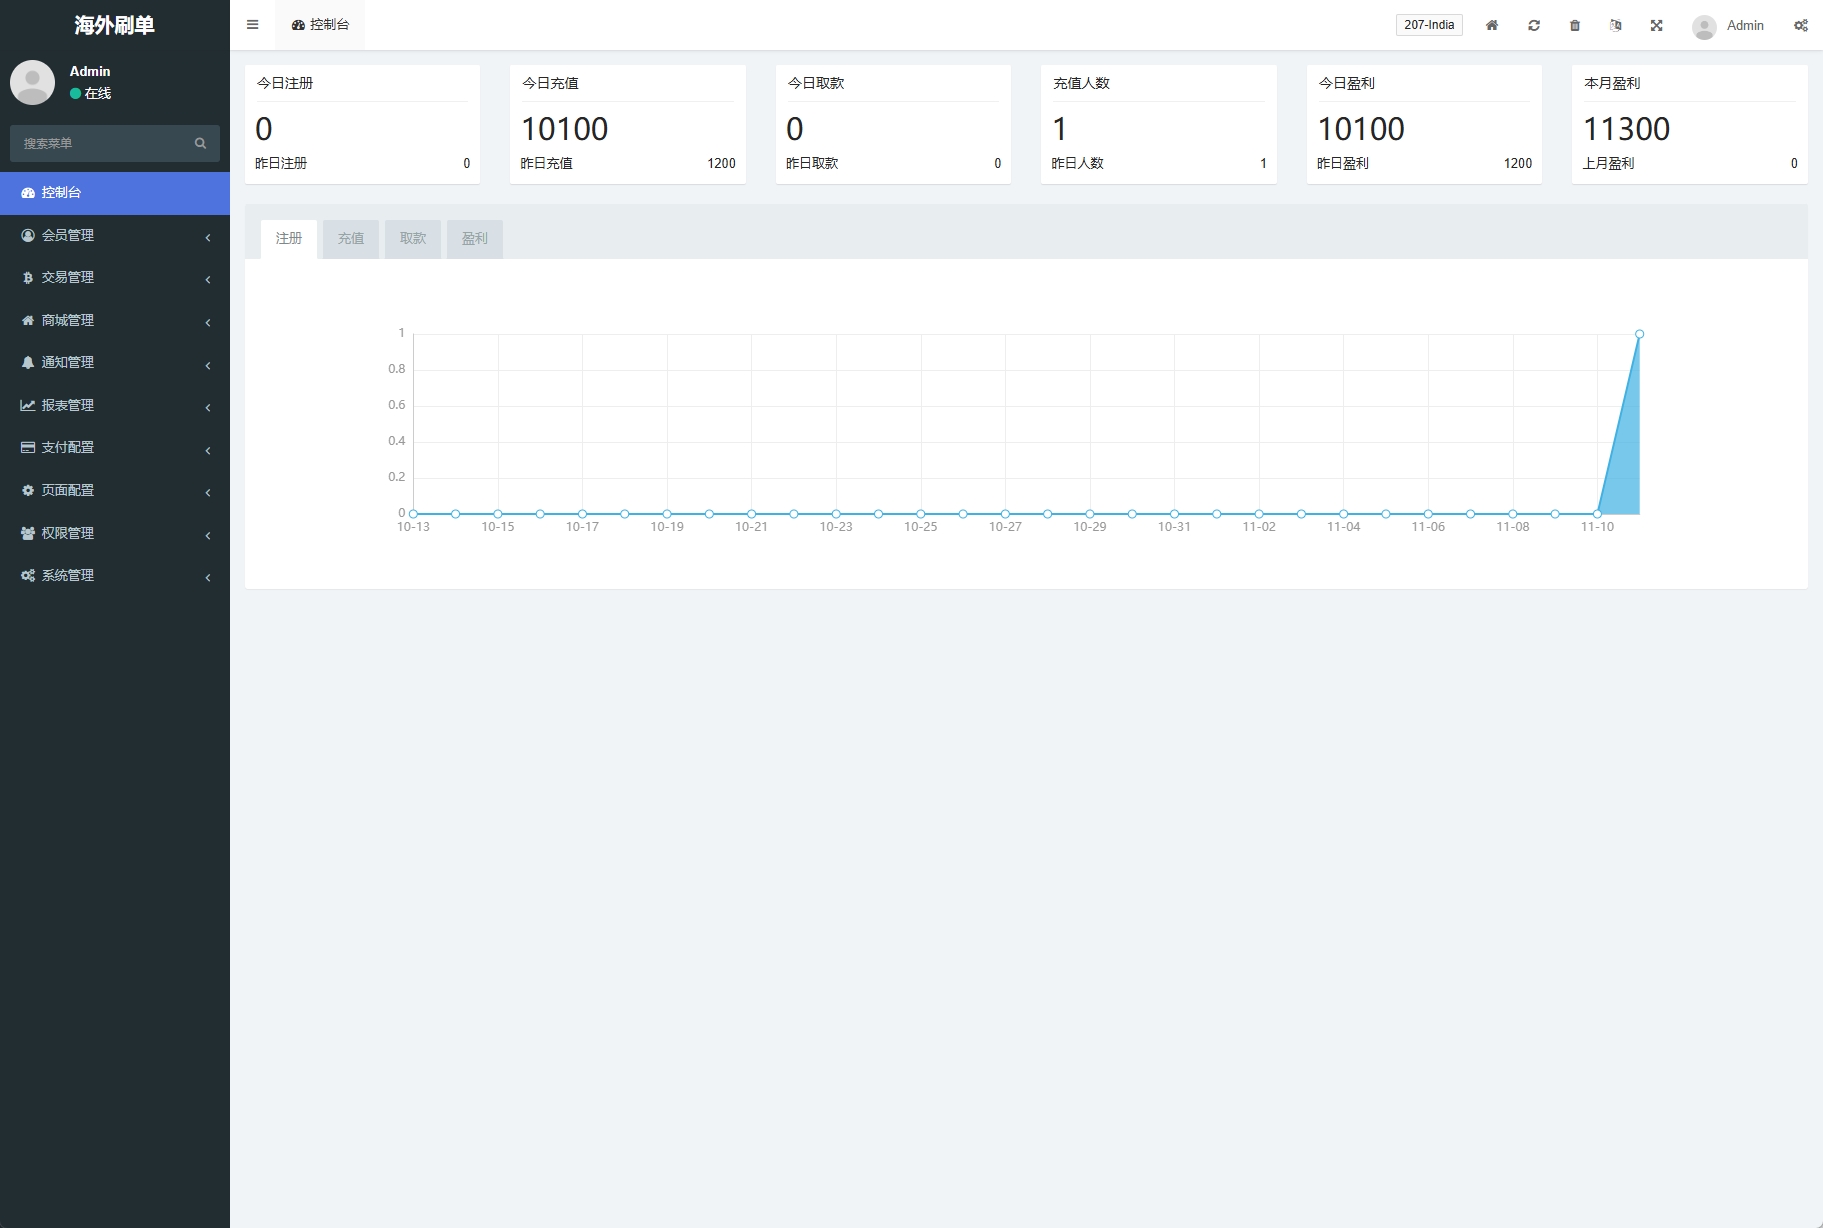Image resolution: width=1823 pixels, height=1228 pixels.
Task: Toggle fullscreen with the expand icon
Action: pos(1656,25)
